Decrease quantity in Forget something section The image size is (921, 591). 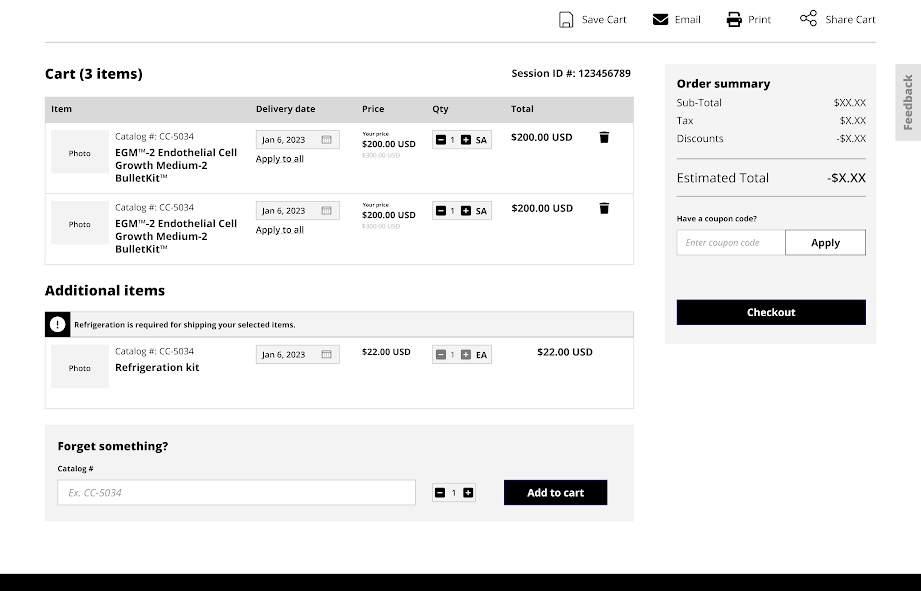coord(440,492)
